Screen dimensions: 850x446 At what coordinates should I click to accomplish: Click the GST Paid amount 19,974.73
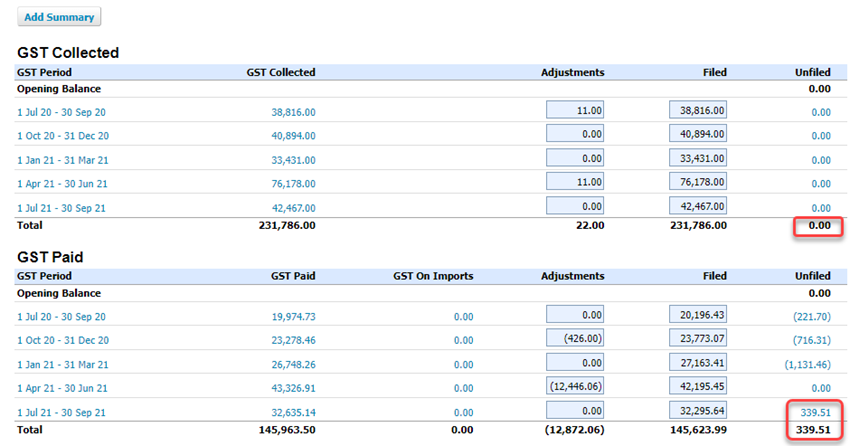click(x=293, y=316)
